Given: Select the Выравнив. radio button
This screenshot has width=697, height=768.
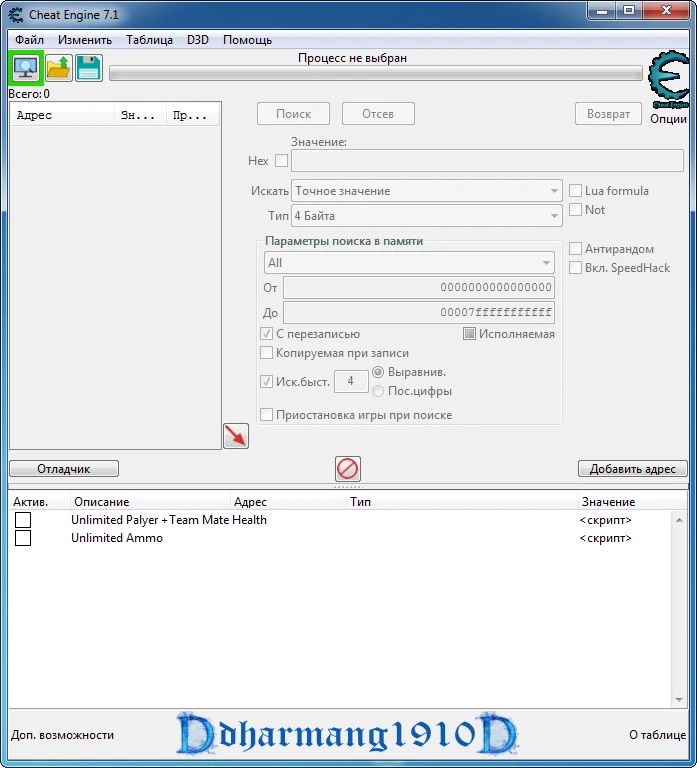Looking at the screenshot, I should (x=378, y=372).
